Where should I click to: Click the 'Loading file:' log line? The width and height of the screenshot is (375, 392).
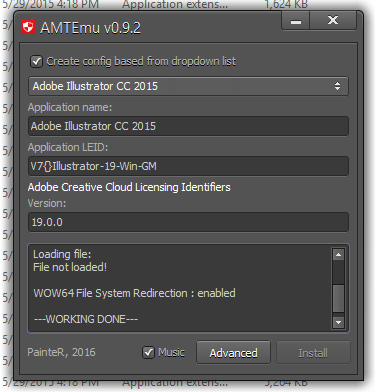coord(62,254)
